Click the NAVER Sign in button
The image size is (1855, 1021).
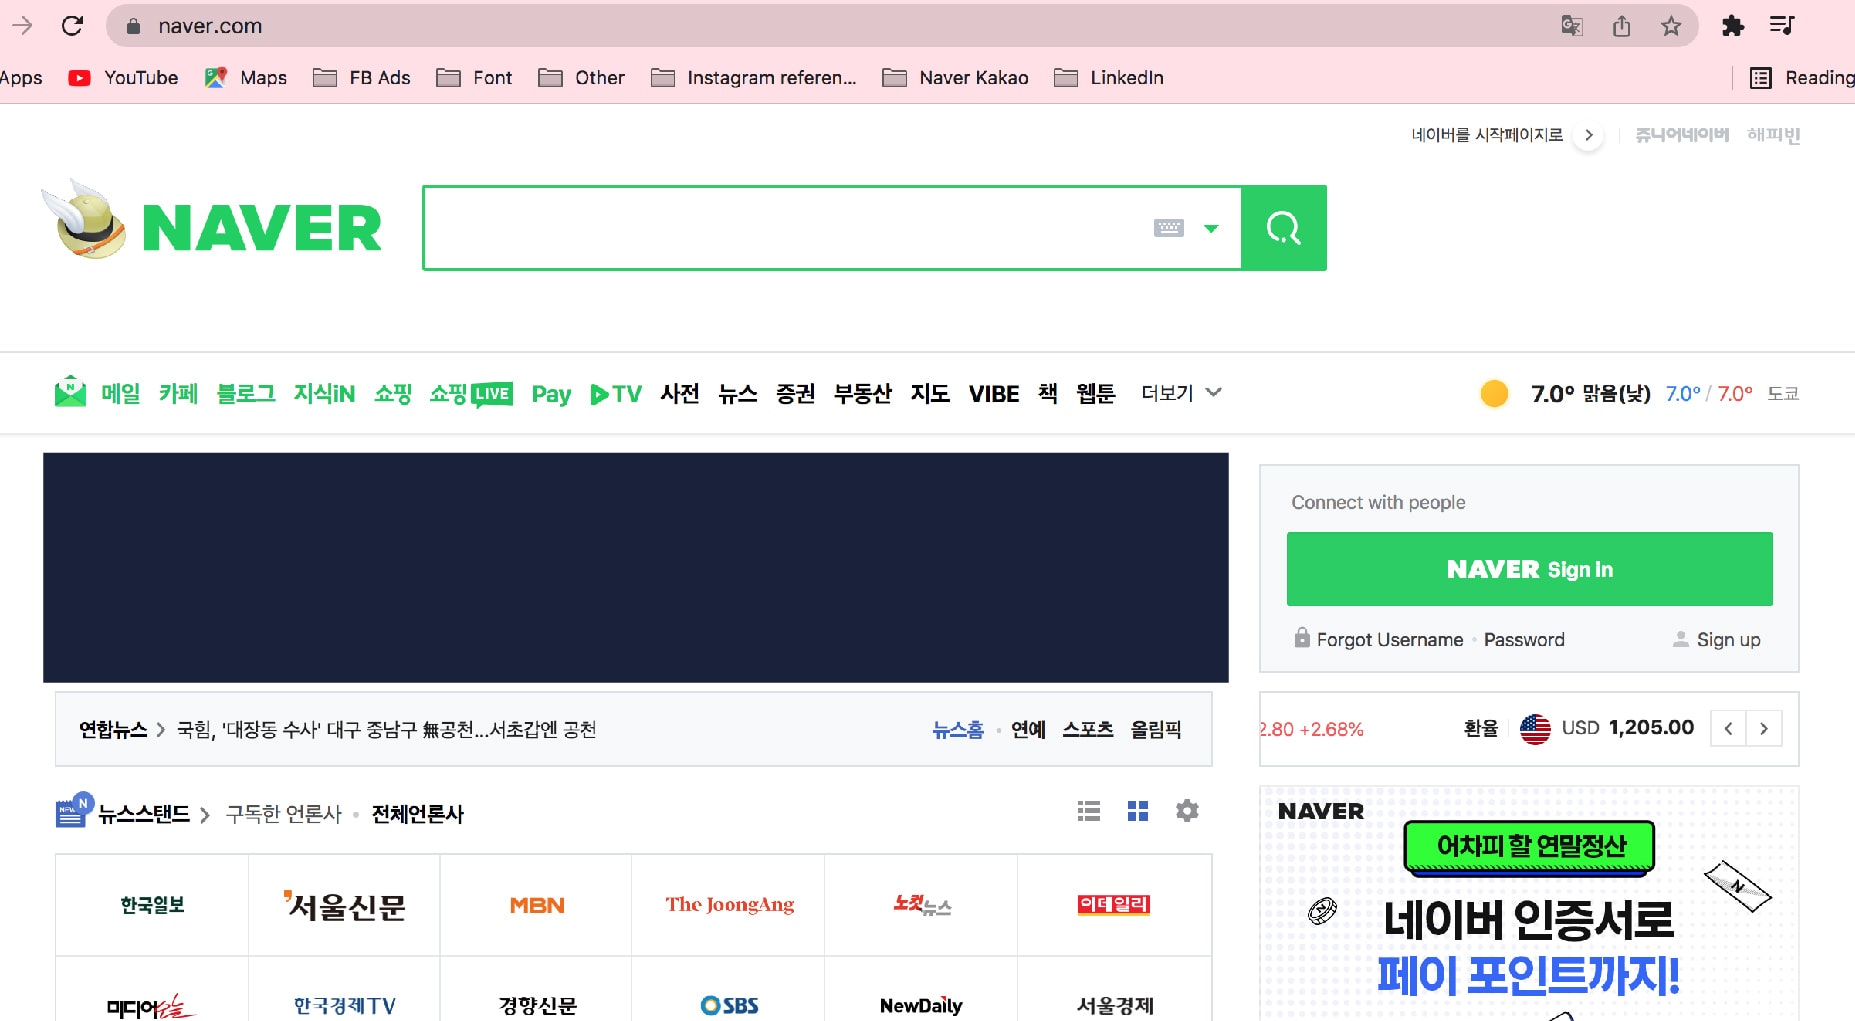click(x=1529, y=569)
